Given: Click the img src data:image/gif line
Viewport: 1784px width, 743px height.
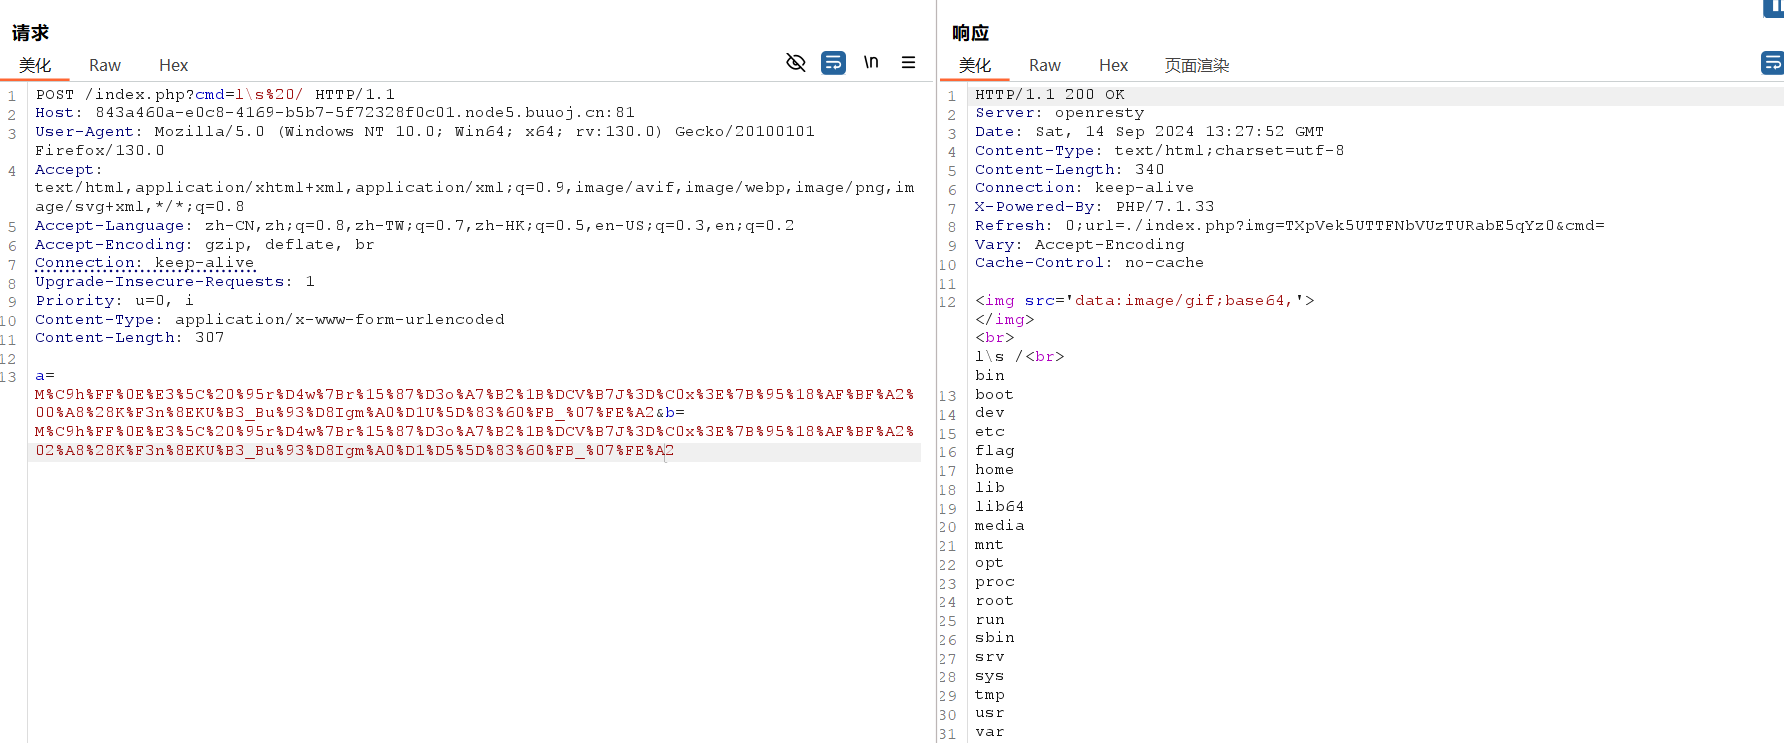Looking at the screenshot, I should (x=1145, y=301).
